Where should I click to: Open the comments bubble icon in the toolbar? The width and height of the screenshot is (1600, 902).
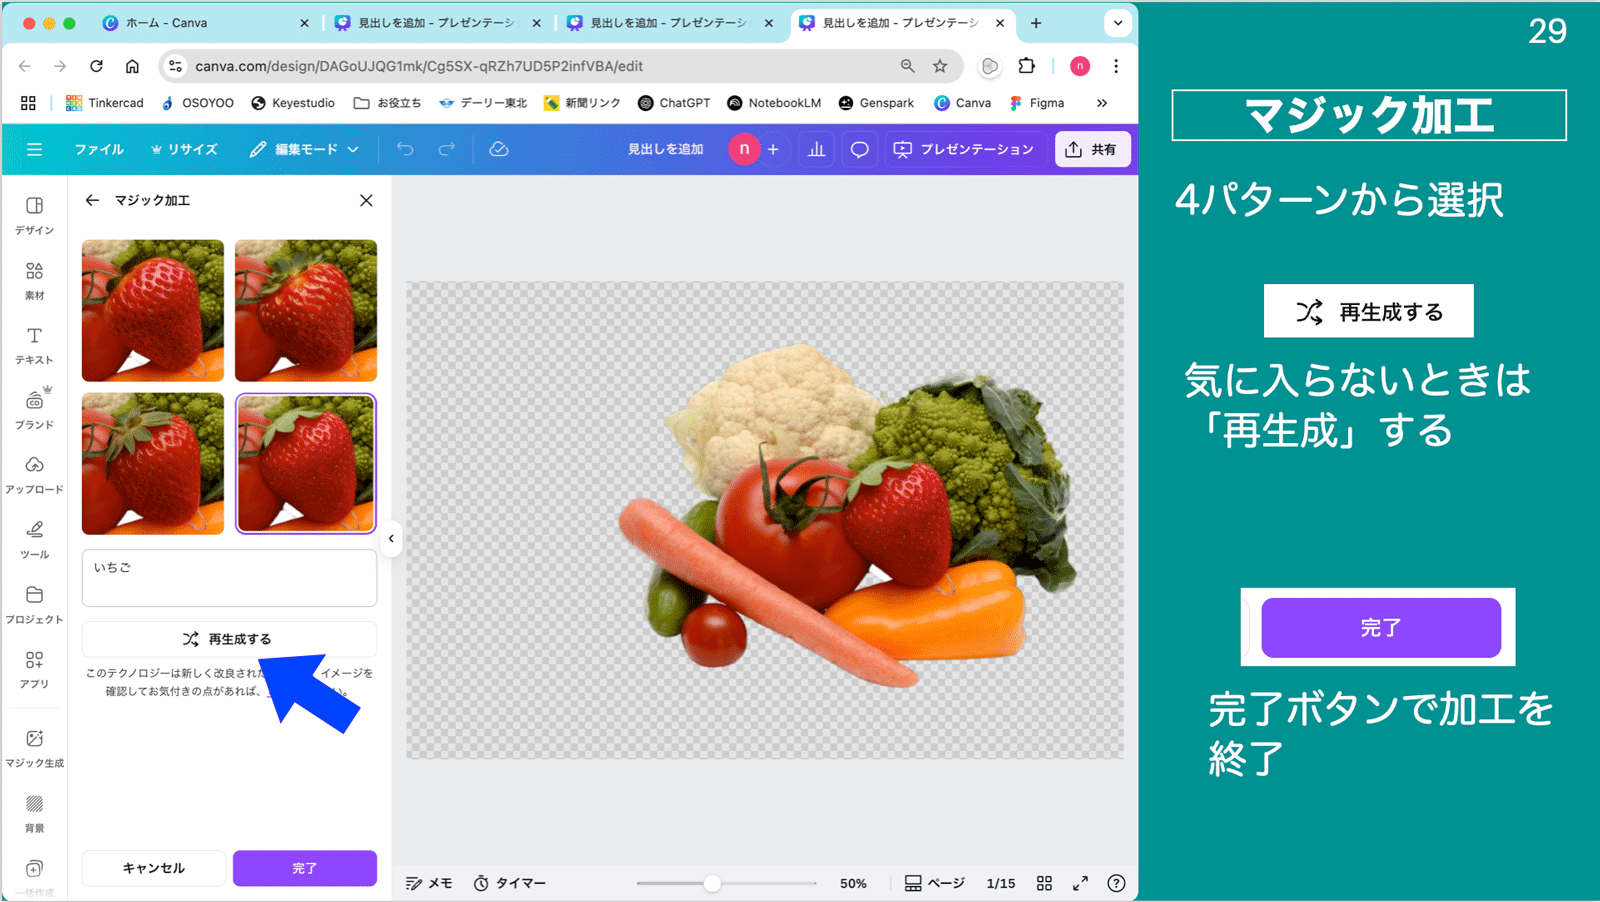pyautogui.click(x=858, y=148)
